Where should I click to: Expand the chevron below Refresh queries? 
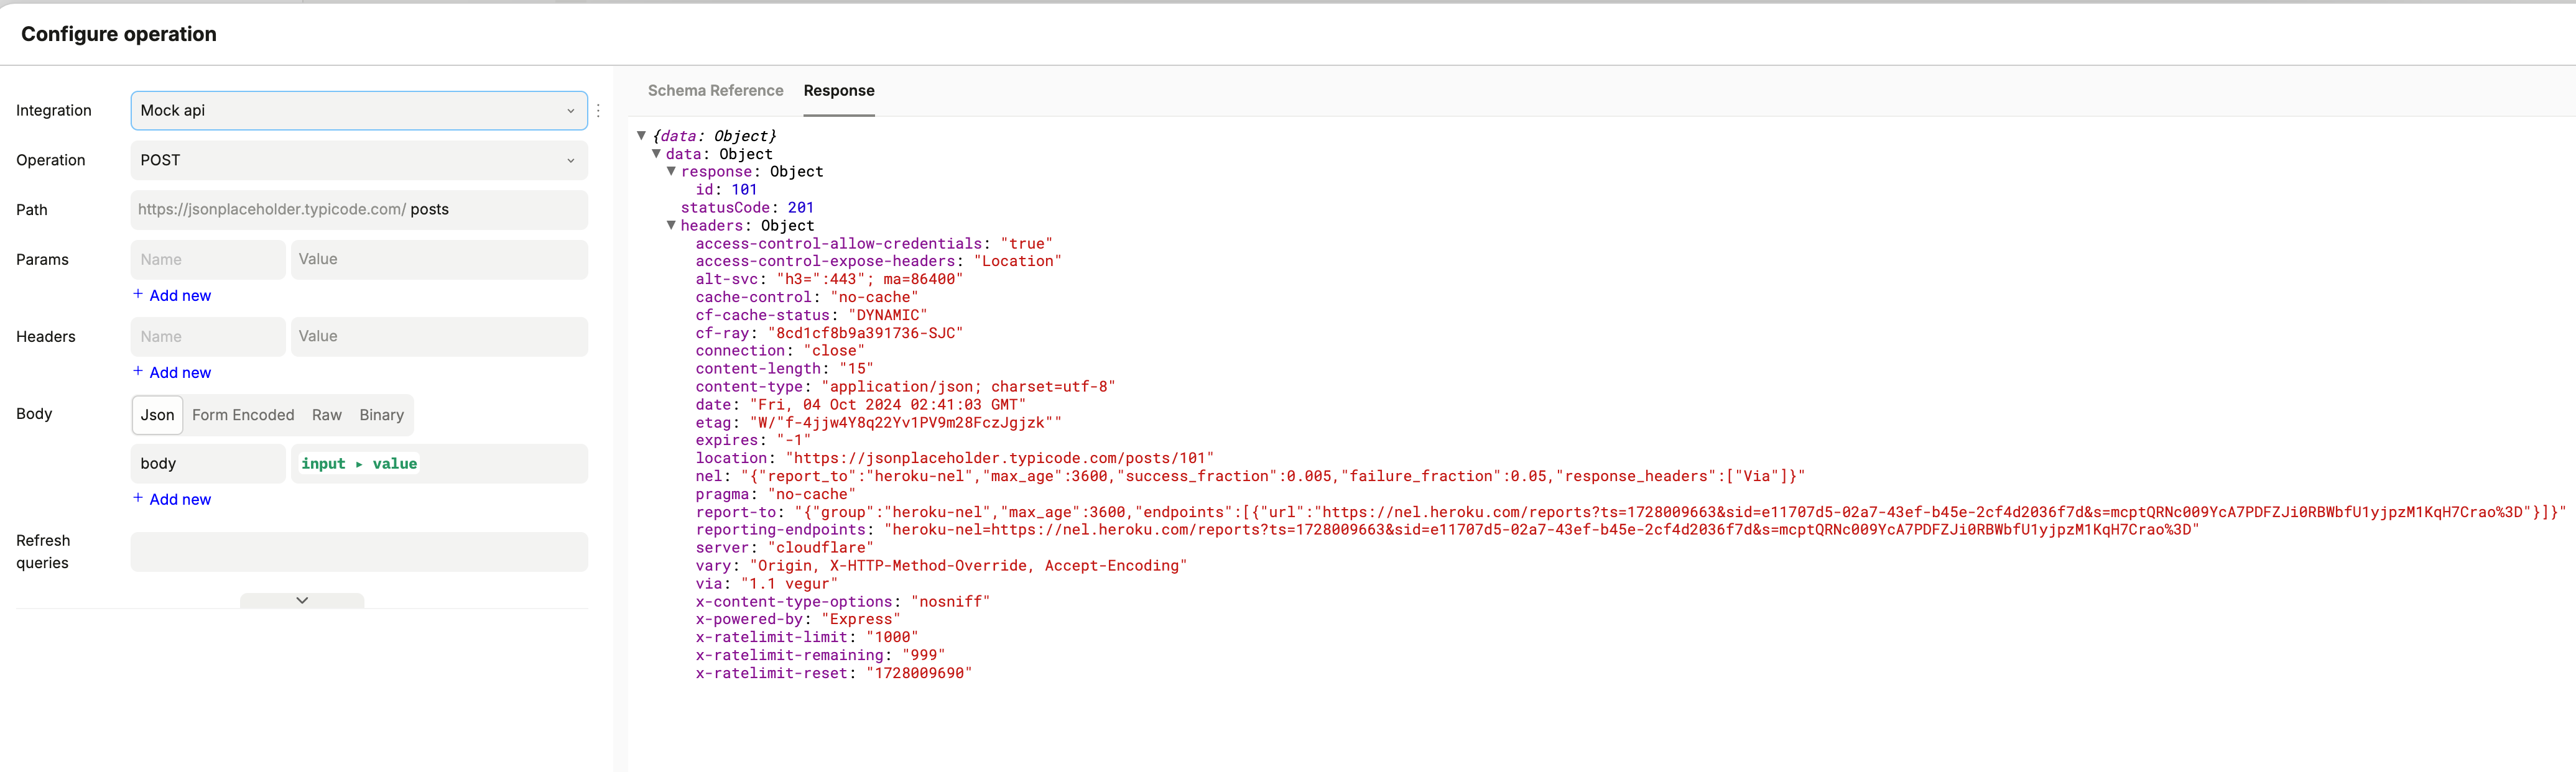(302, 601)
